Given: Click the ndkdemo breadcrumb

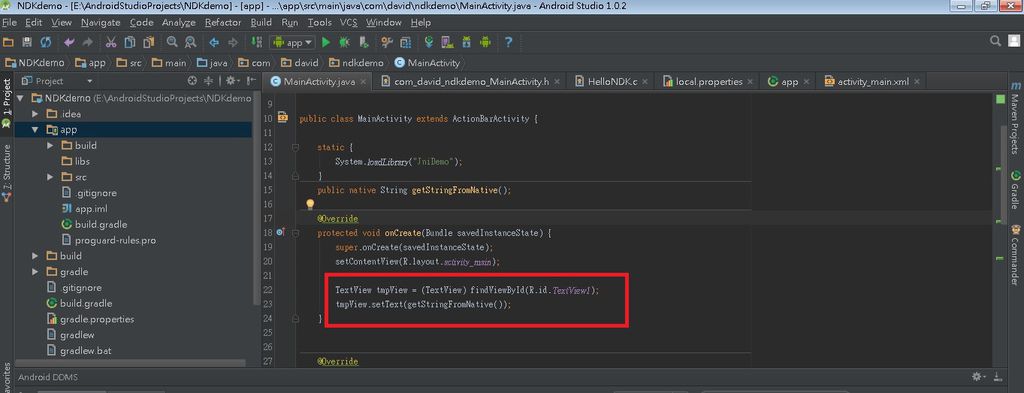Looking at the screenshot, I should tap(356, 63).
